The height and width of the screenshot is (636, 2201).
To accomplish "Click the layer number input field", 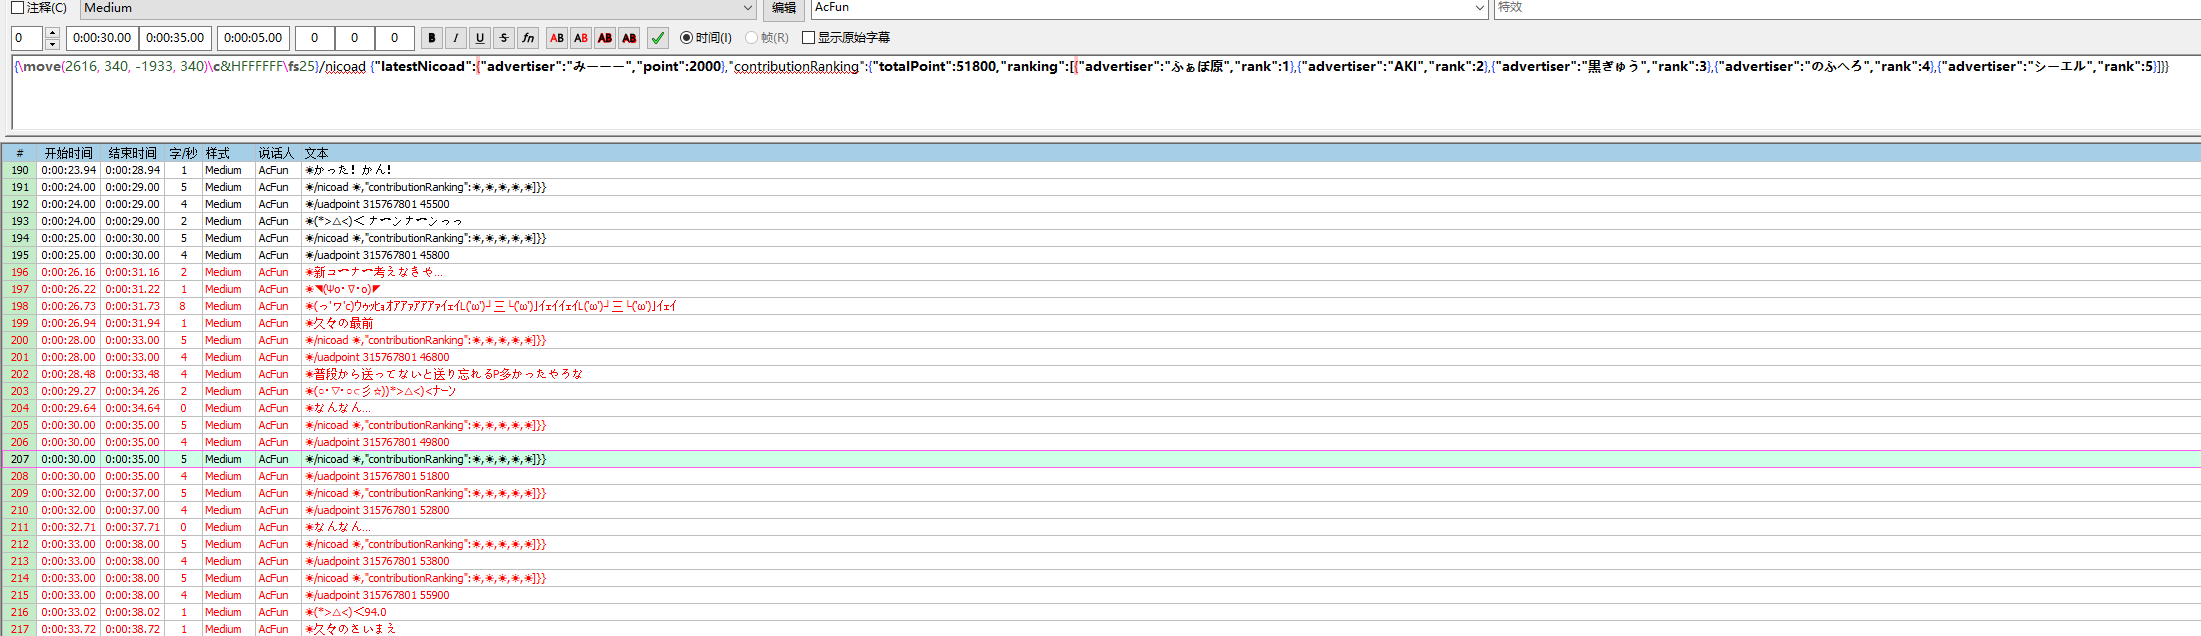I will [27, 38].
